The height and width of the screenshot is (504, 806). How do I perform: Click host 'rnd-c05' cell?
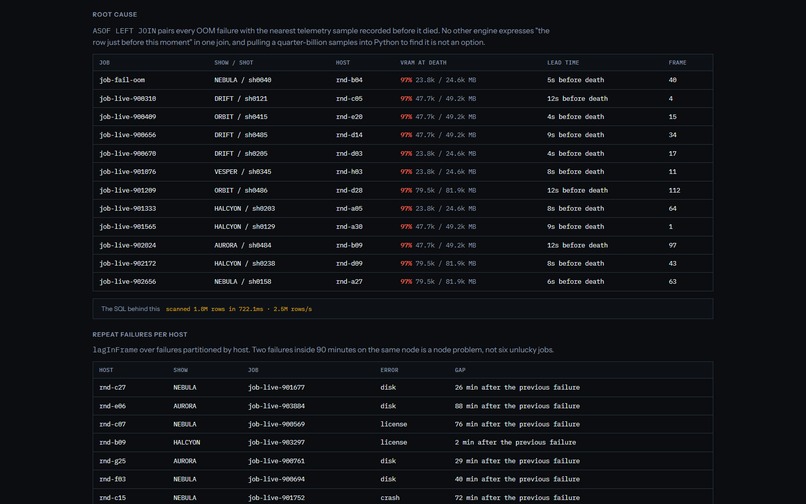pyautogui.click(x=349, y=99)
